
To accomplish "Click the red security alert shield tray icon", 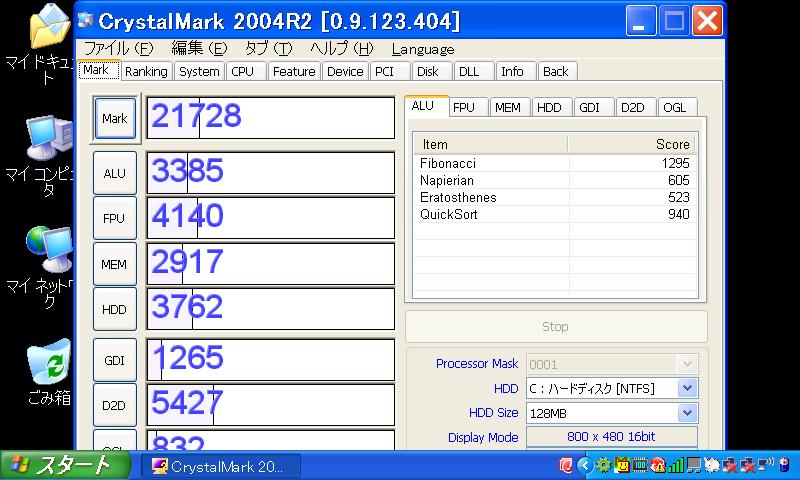I will (658, 465).
